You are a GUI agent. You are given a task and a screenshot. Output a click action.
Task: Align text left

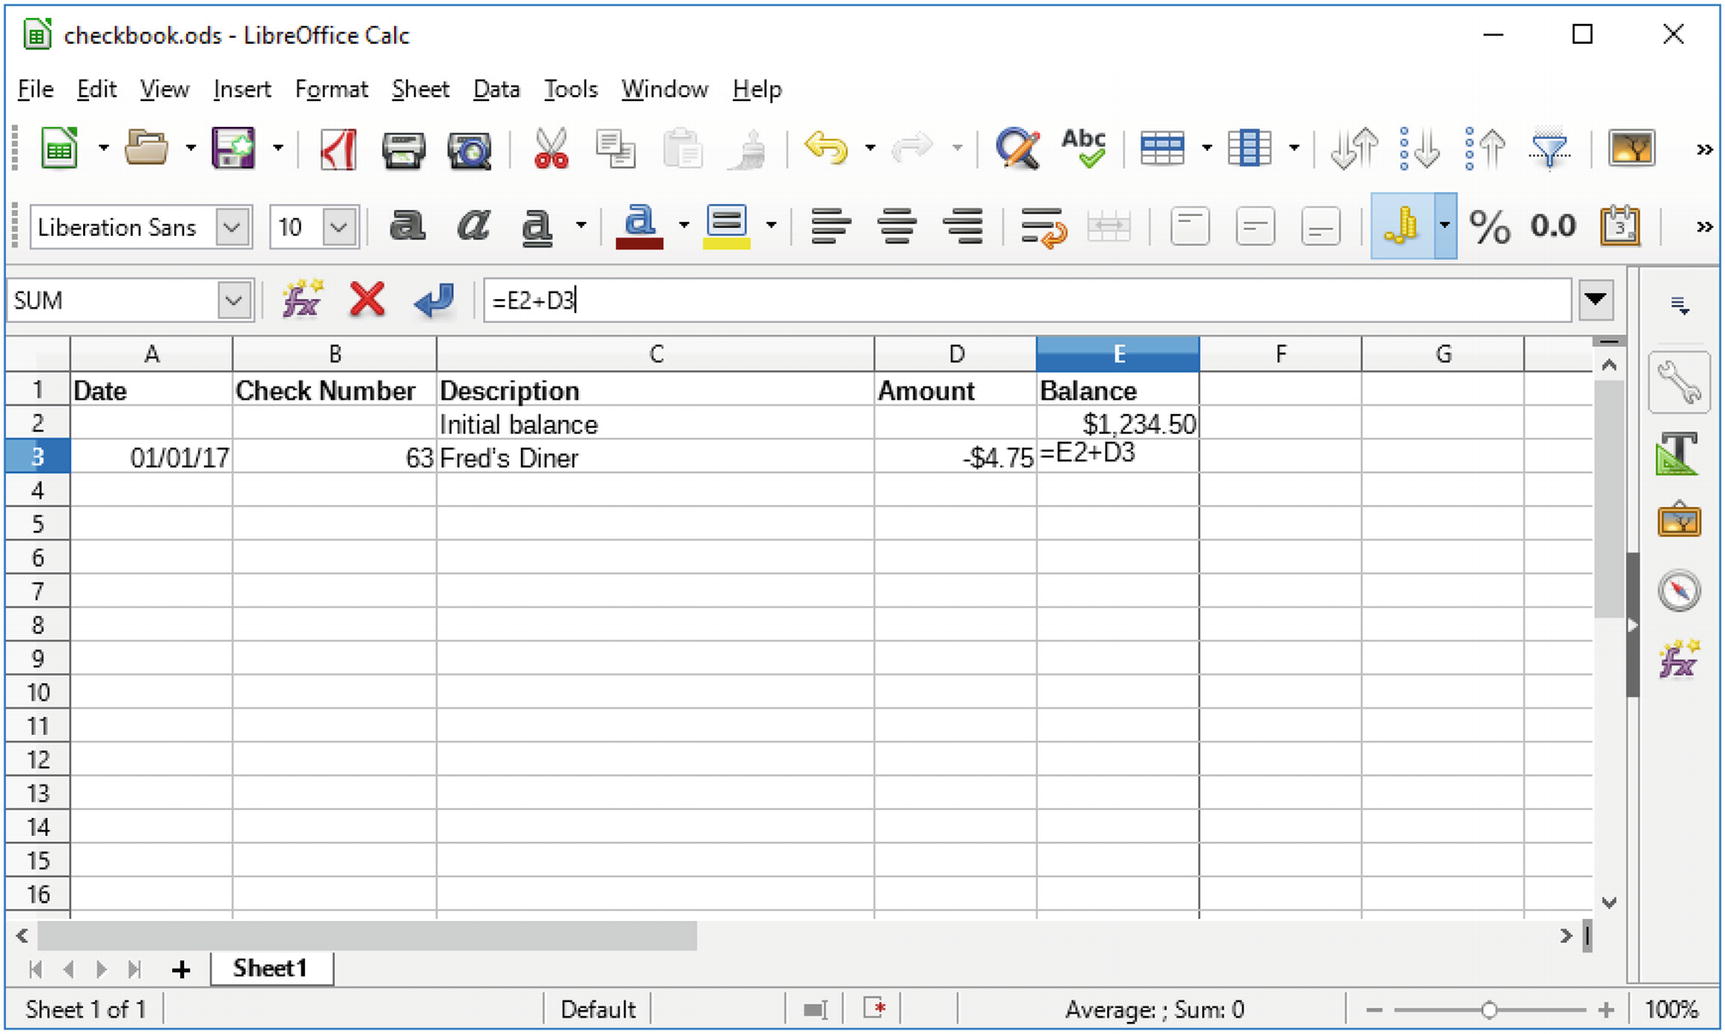[831, 227]
